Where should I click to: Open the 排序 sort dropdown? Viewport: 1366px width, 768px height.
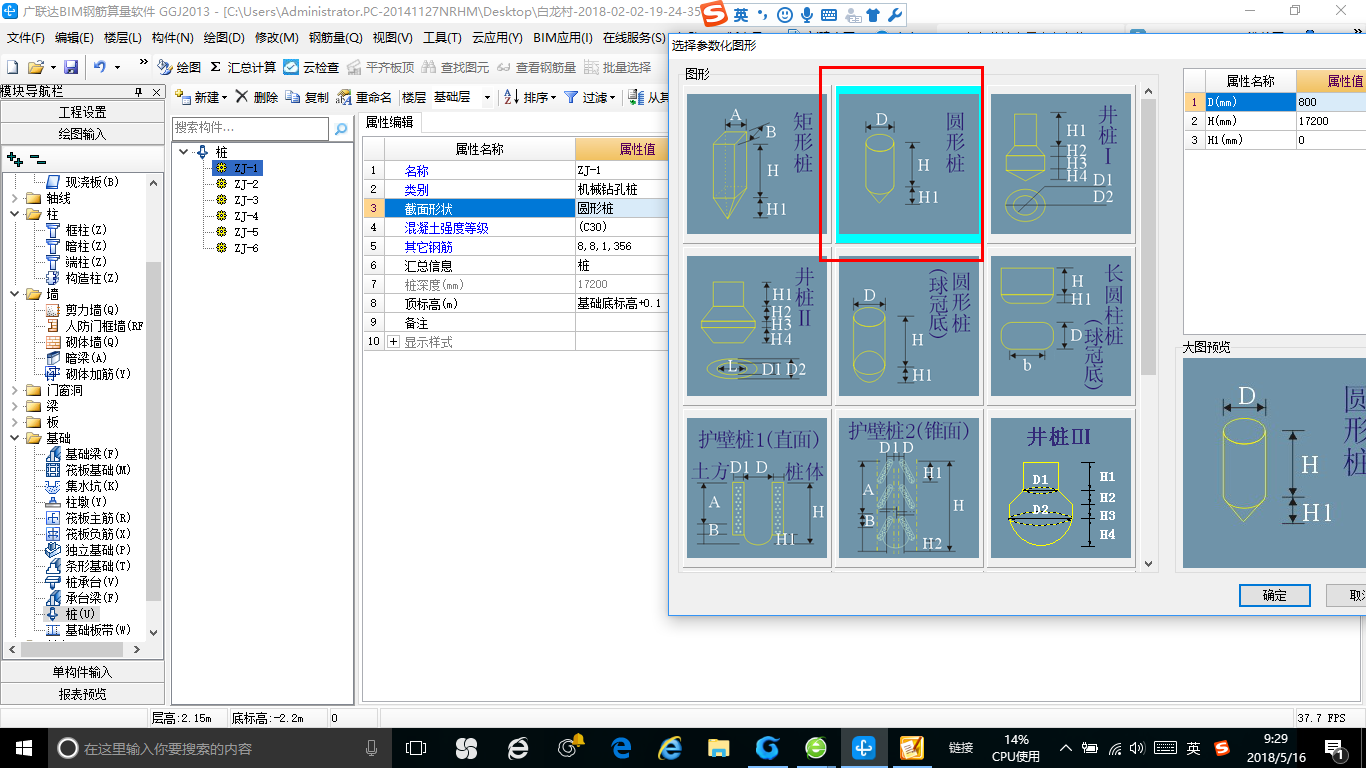pos(529,97)
